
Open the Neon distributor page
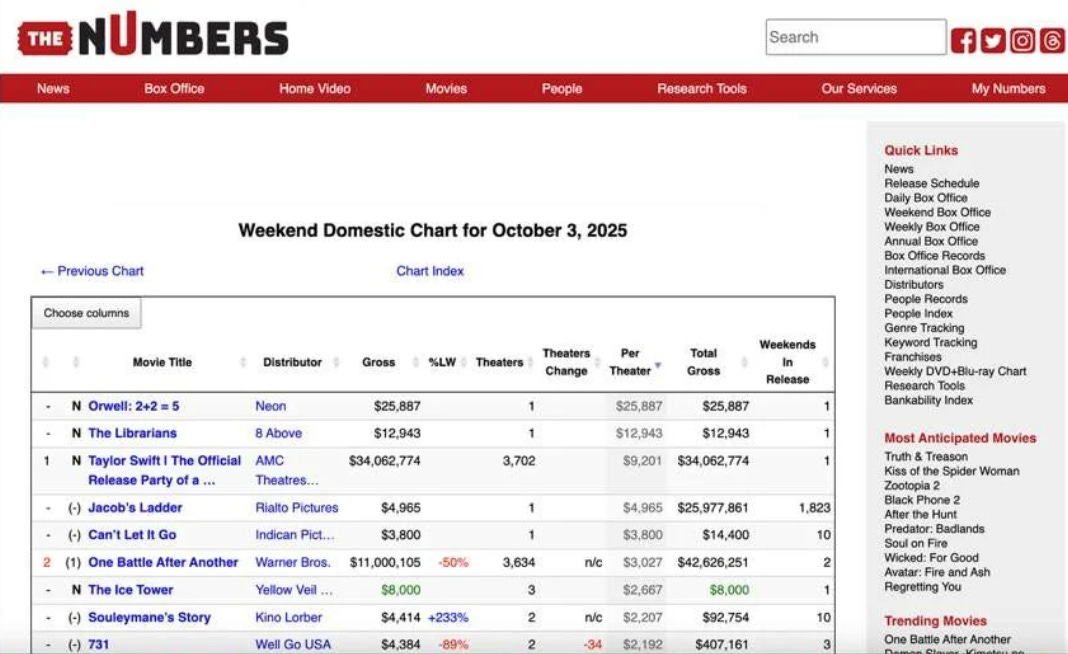(x=270, y=406)
